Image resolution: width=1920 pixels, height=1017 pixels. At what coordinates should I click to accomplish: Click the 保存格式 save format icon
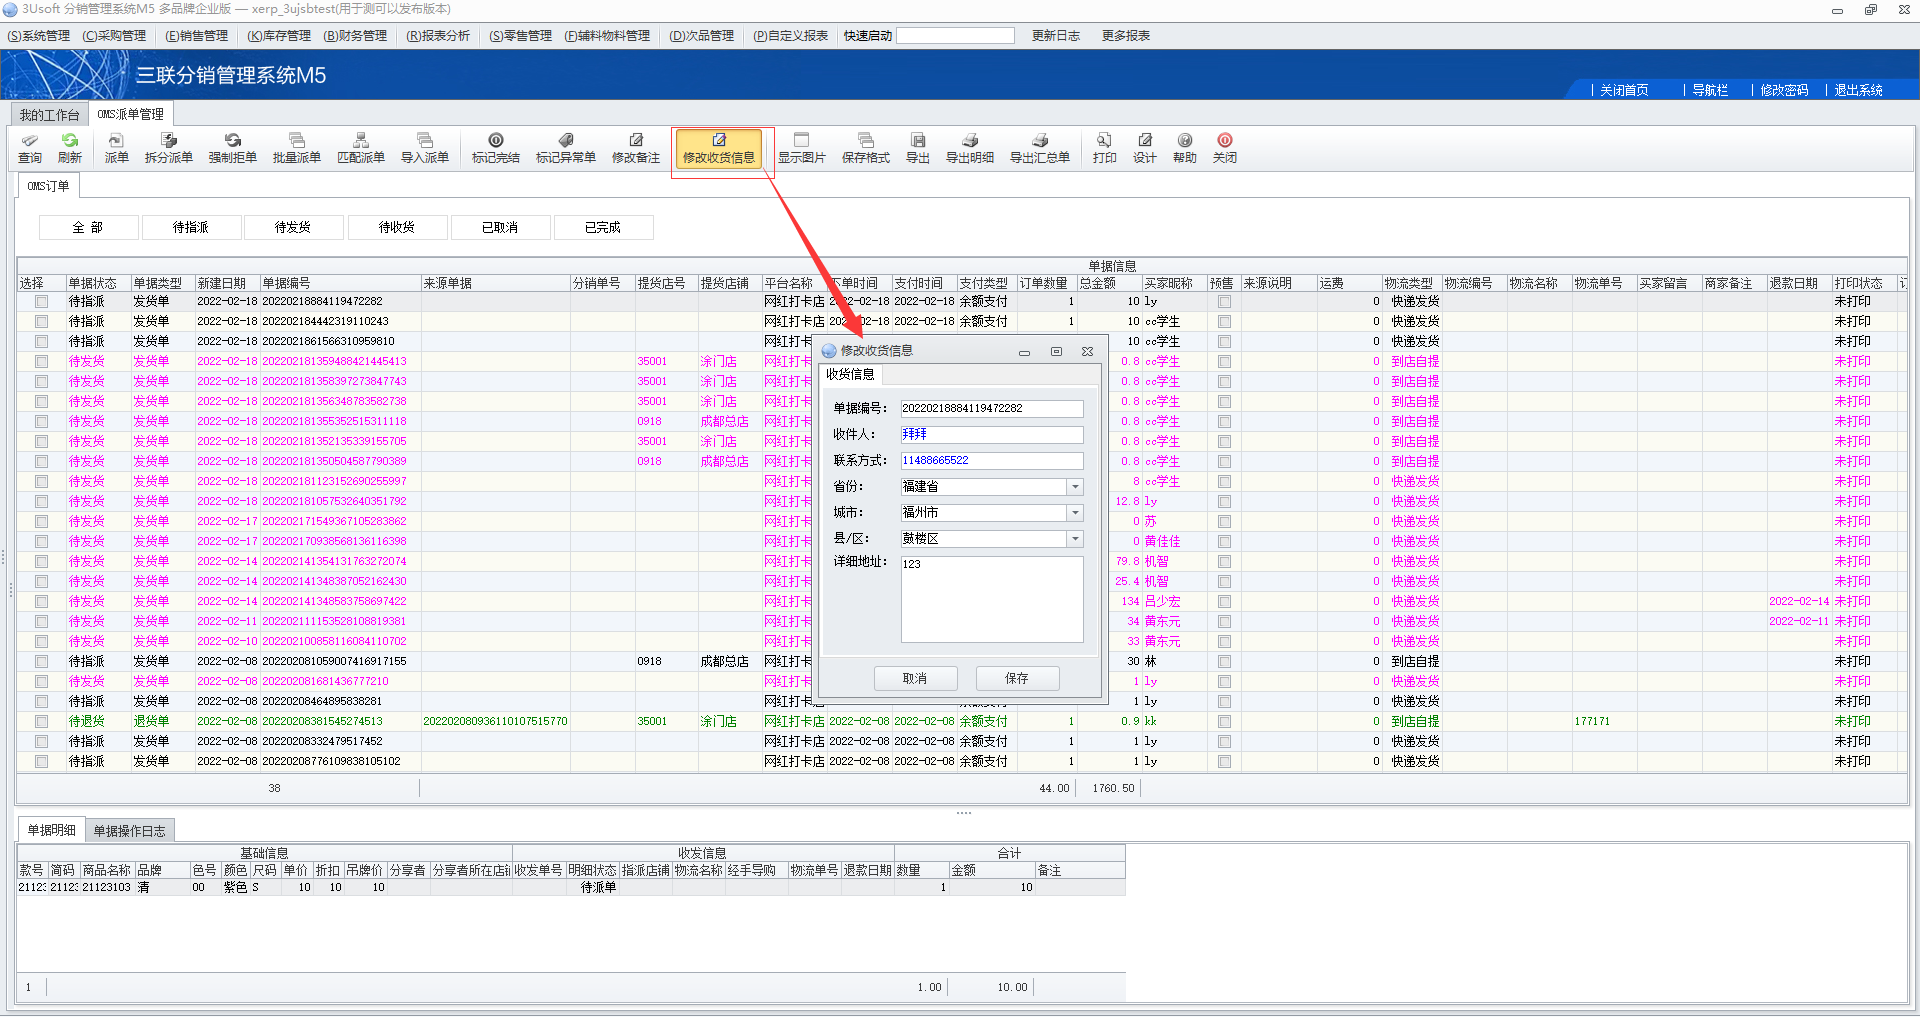[x=866, y=148]
